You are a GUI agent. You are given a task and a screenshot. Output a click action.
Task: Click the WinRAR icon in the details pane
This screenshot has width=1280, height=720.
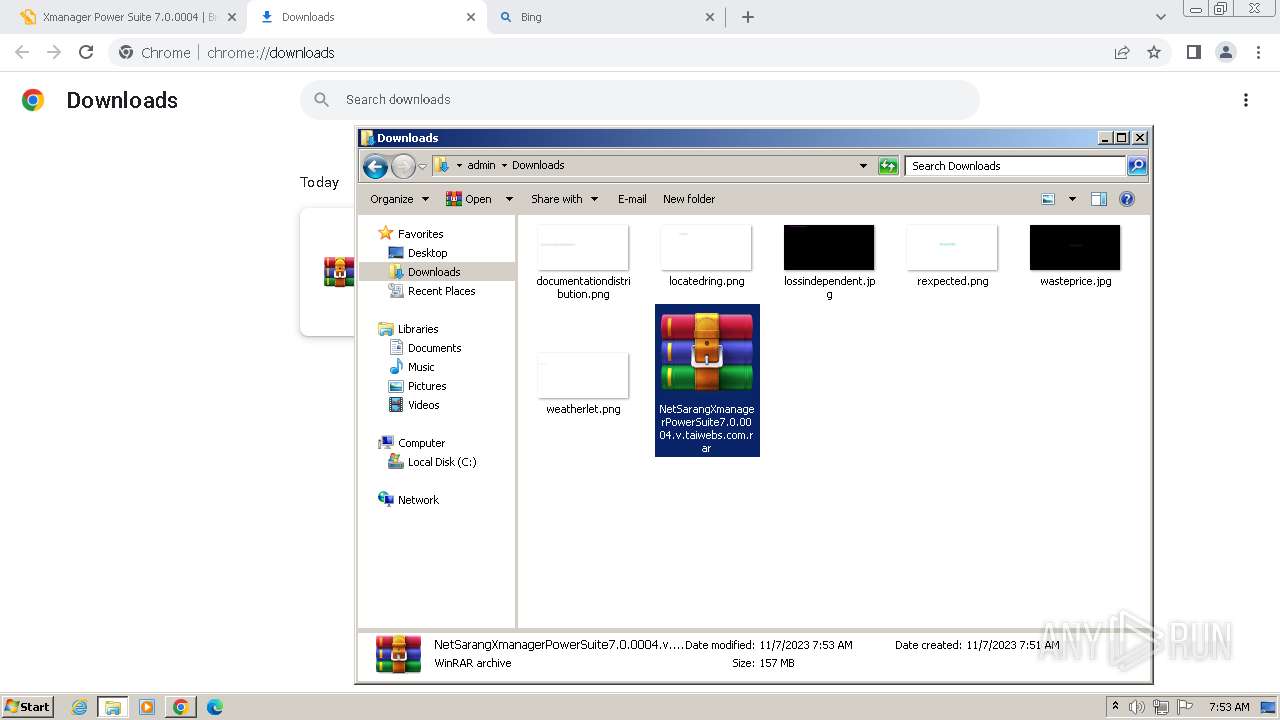click(x=398, y=654)
